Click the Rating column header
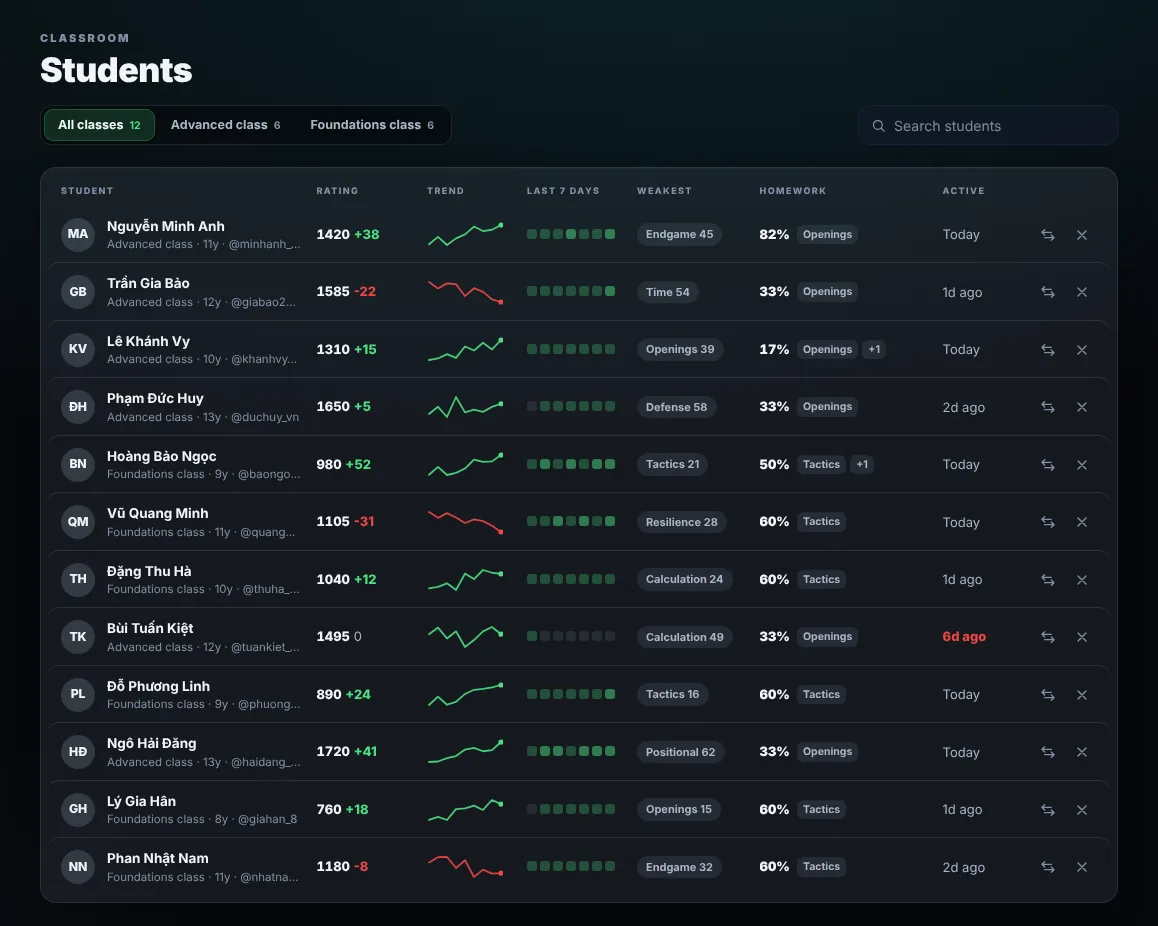Viewport: 1158px width, 926px height. coord(337,191)
